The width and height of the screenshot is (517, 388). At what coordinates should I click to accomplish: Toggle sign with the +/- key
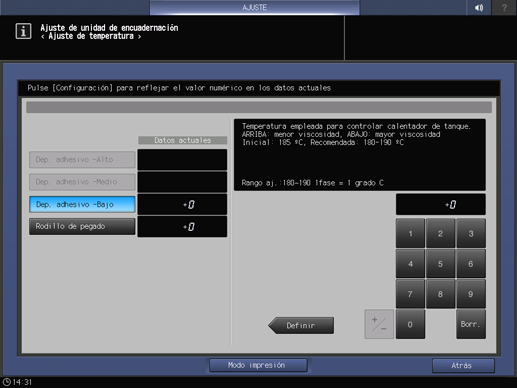coord(379,324)
